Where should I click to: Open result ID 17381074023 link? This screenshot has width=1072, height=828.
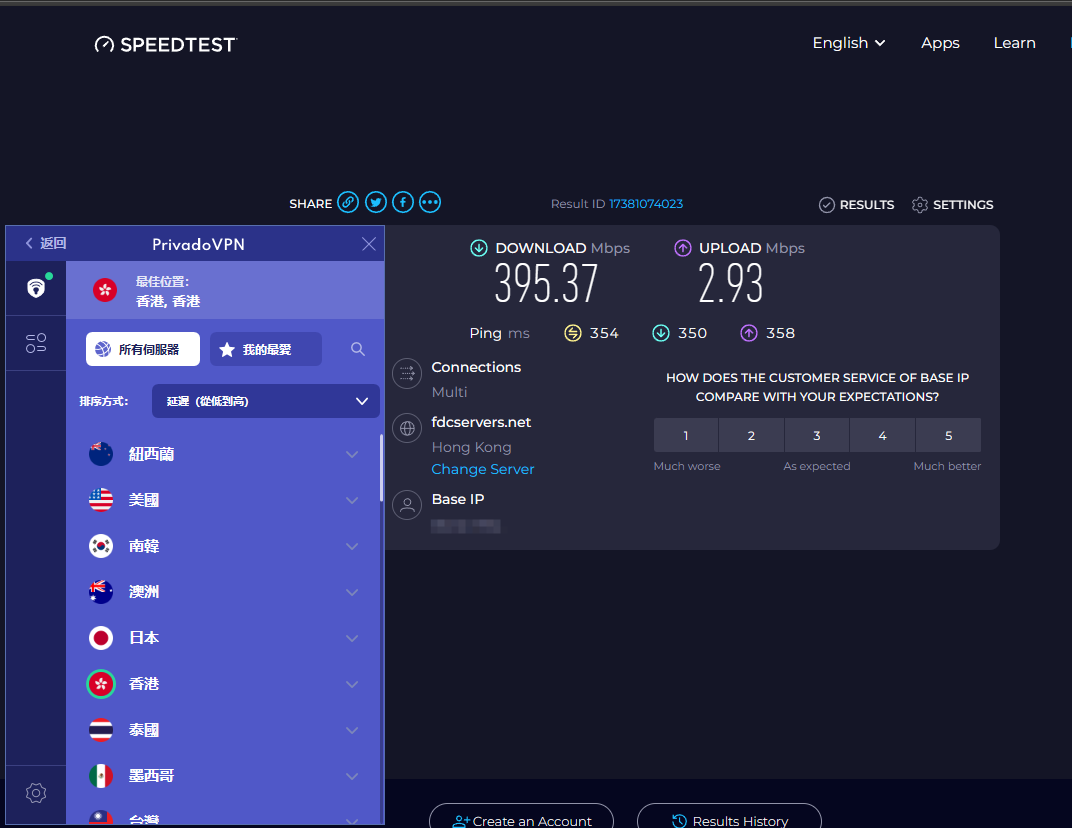coord(645,204)
